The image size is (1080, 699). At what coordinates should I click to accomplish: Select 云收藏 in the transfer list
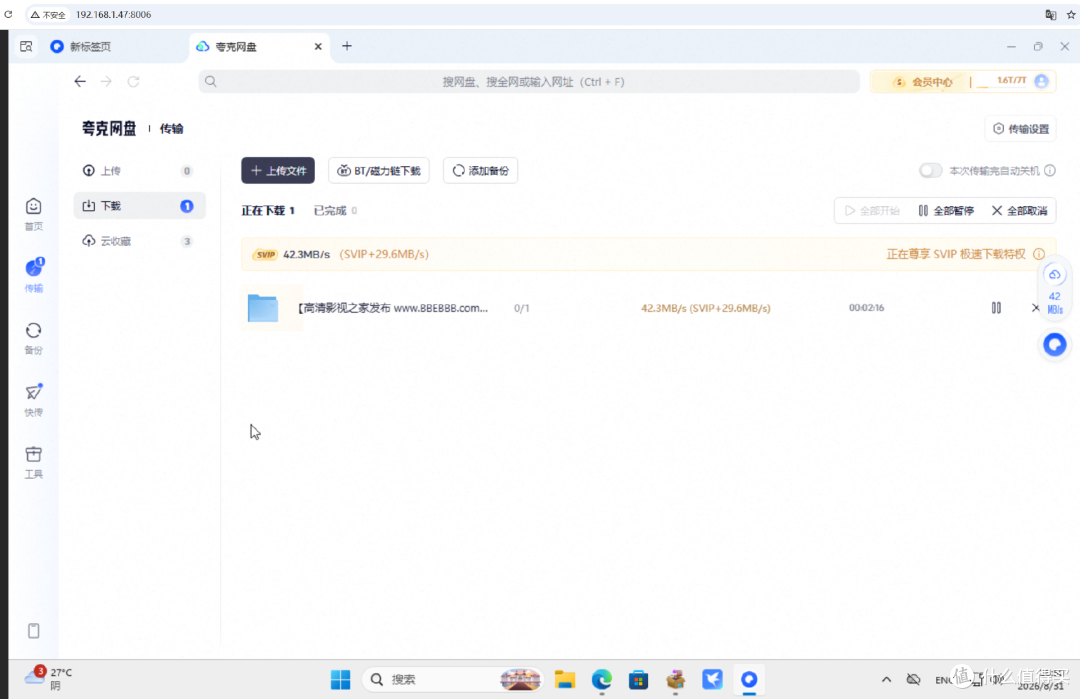(139, 241)
